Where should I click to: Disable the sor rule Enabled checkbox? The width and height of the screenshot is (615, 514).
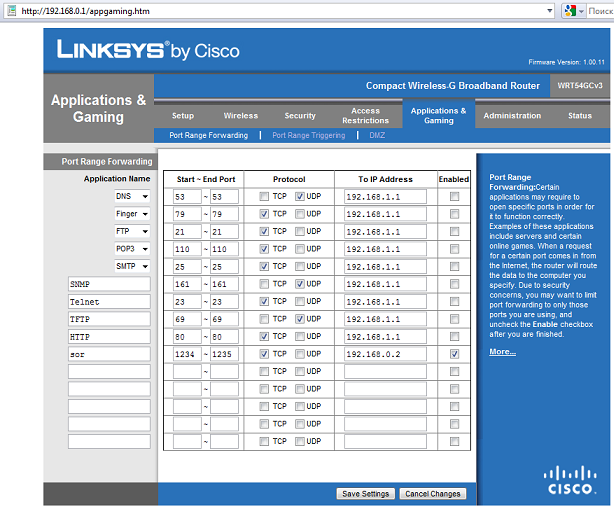point(454,354)
